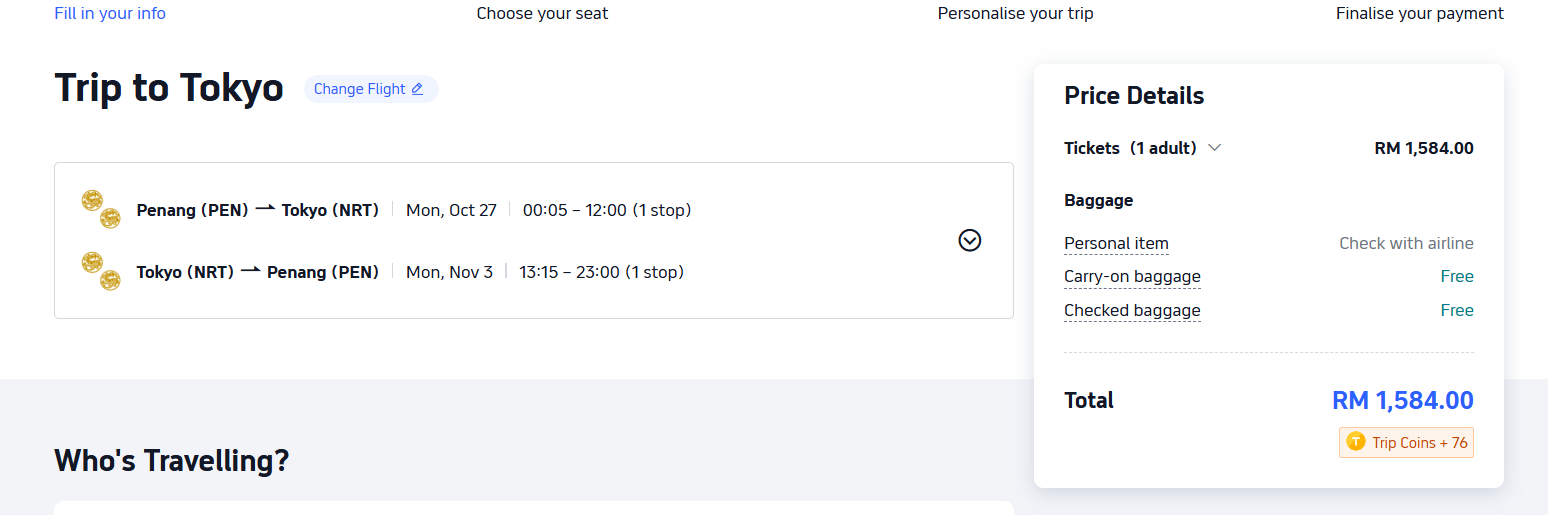1548x515 pixels.
Task: Click the Trip to Tokyo title
Action: 169,88
